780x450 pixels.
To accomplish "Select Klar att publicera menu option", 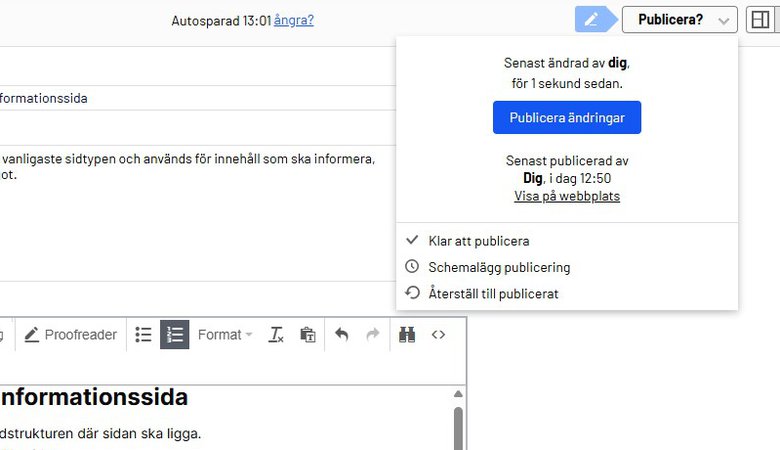I will click(x=567, y=241).
